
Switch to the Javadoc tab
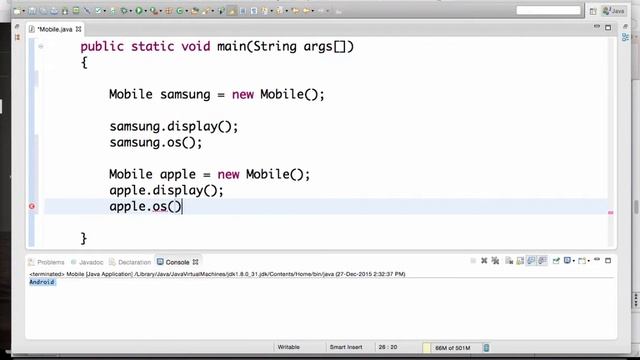(87, 262)
